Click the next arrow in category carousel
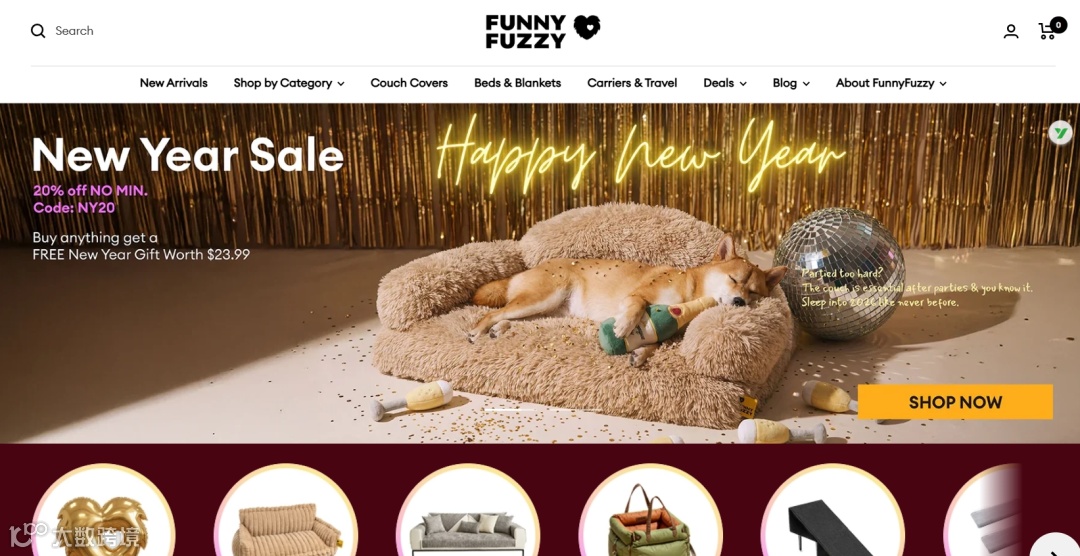The width and height of the screenshot is (1080, 556). (1054, 546)
